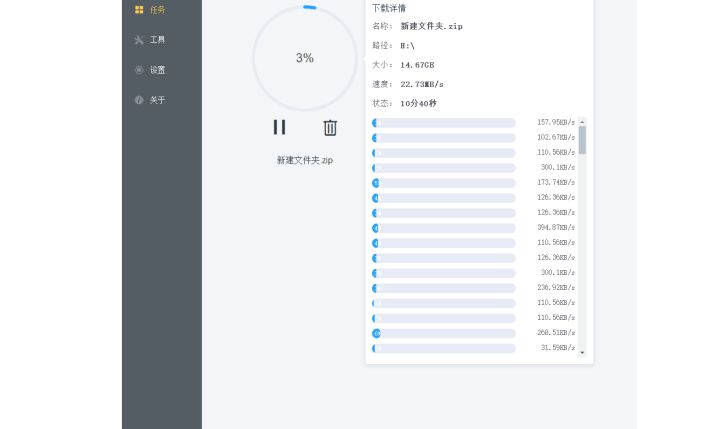Click the progress bar for 173.74KB/s thread
The width and height of the screenshot is (720, 429).
444,183
